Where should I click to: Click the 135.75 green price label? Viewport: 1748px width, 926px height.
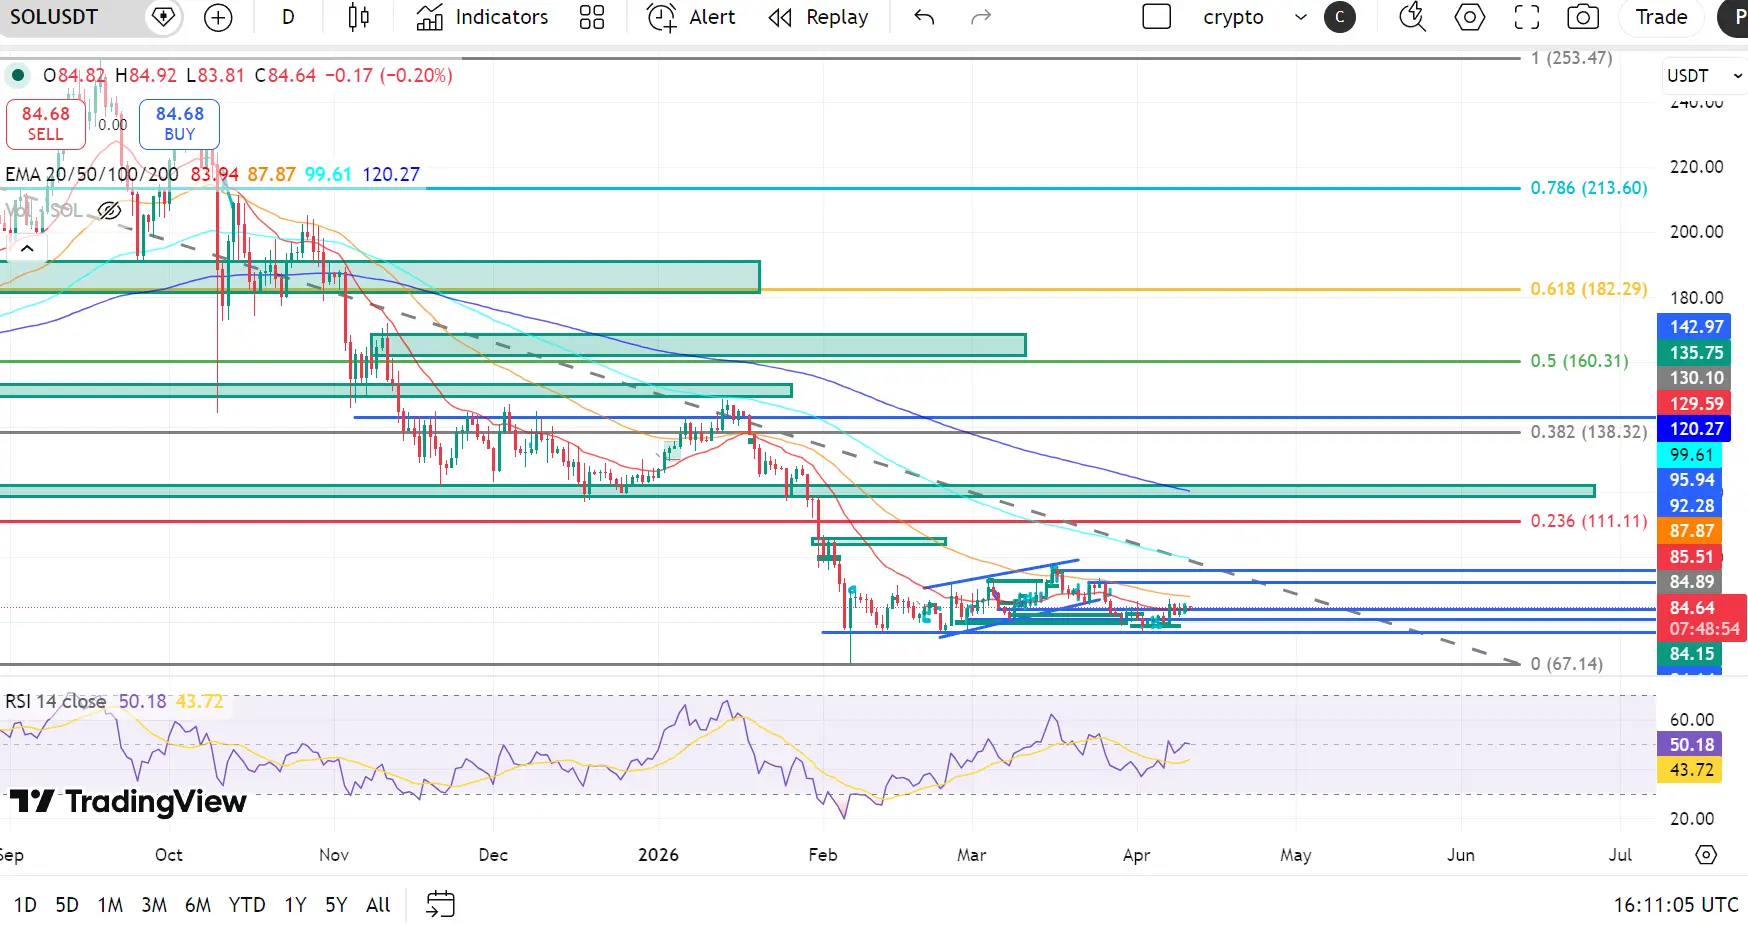point(1696,353)
